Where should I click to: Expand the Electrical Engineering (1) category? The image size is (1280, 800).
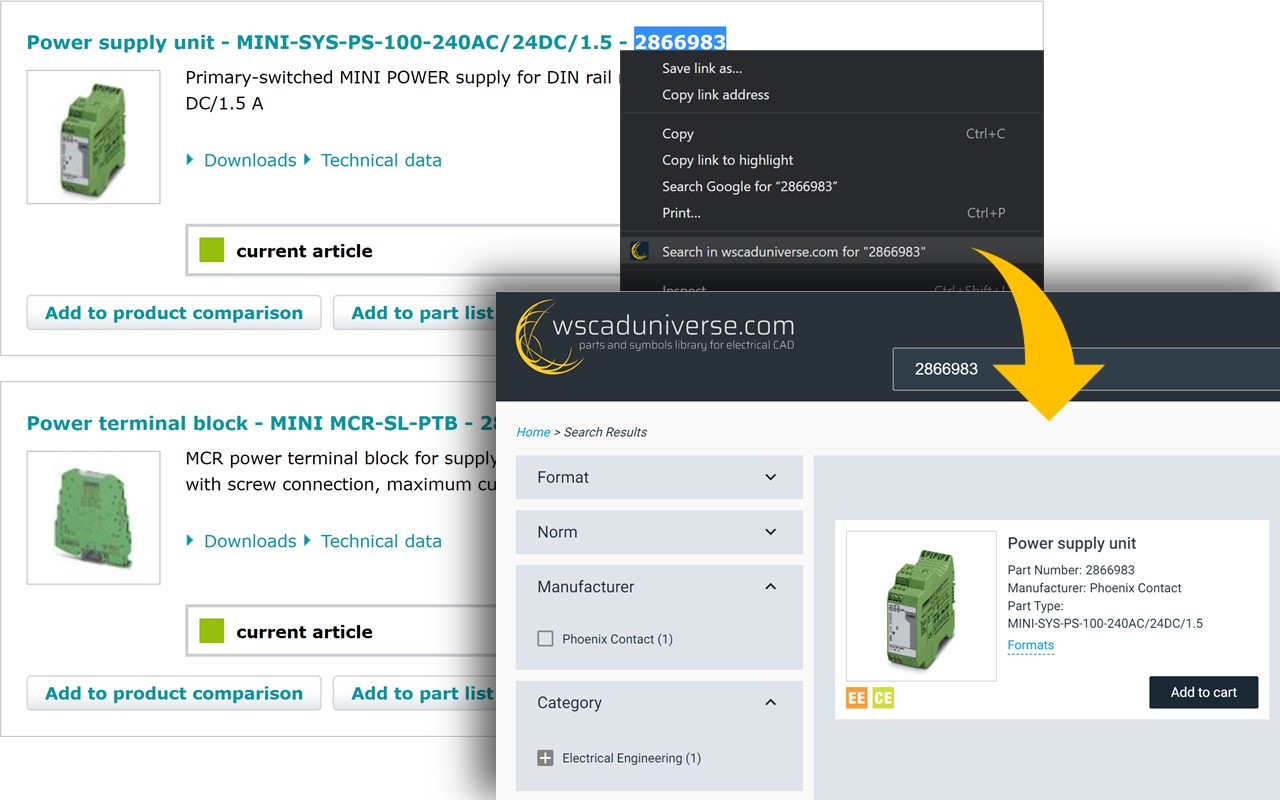545,758
